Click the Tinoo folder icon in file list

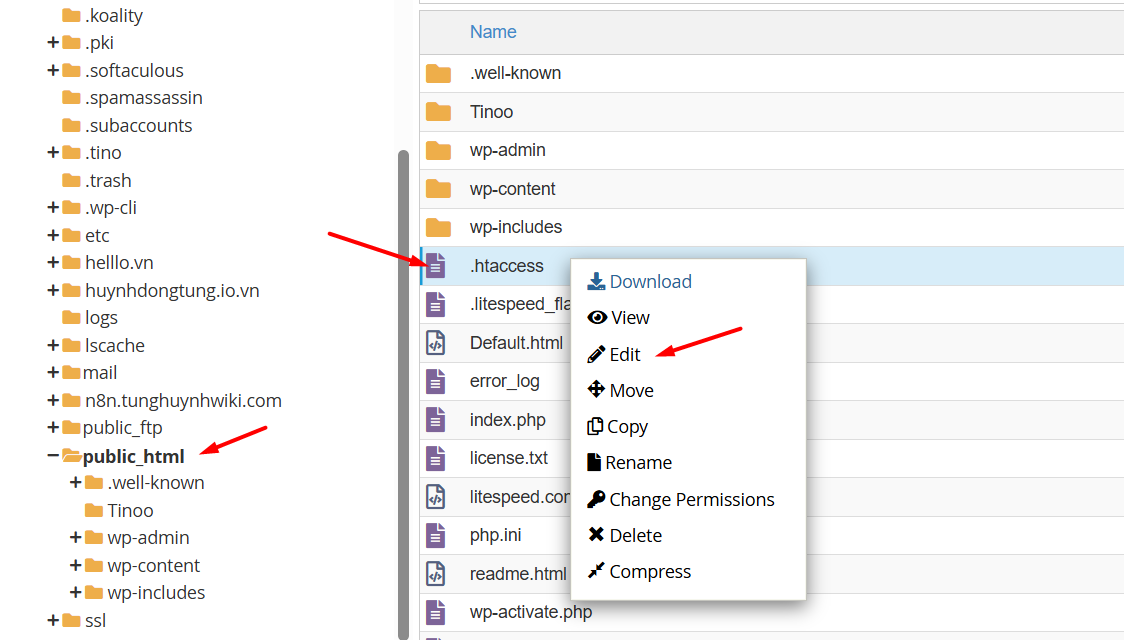coord(438,112)
